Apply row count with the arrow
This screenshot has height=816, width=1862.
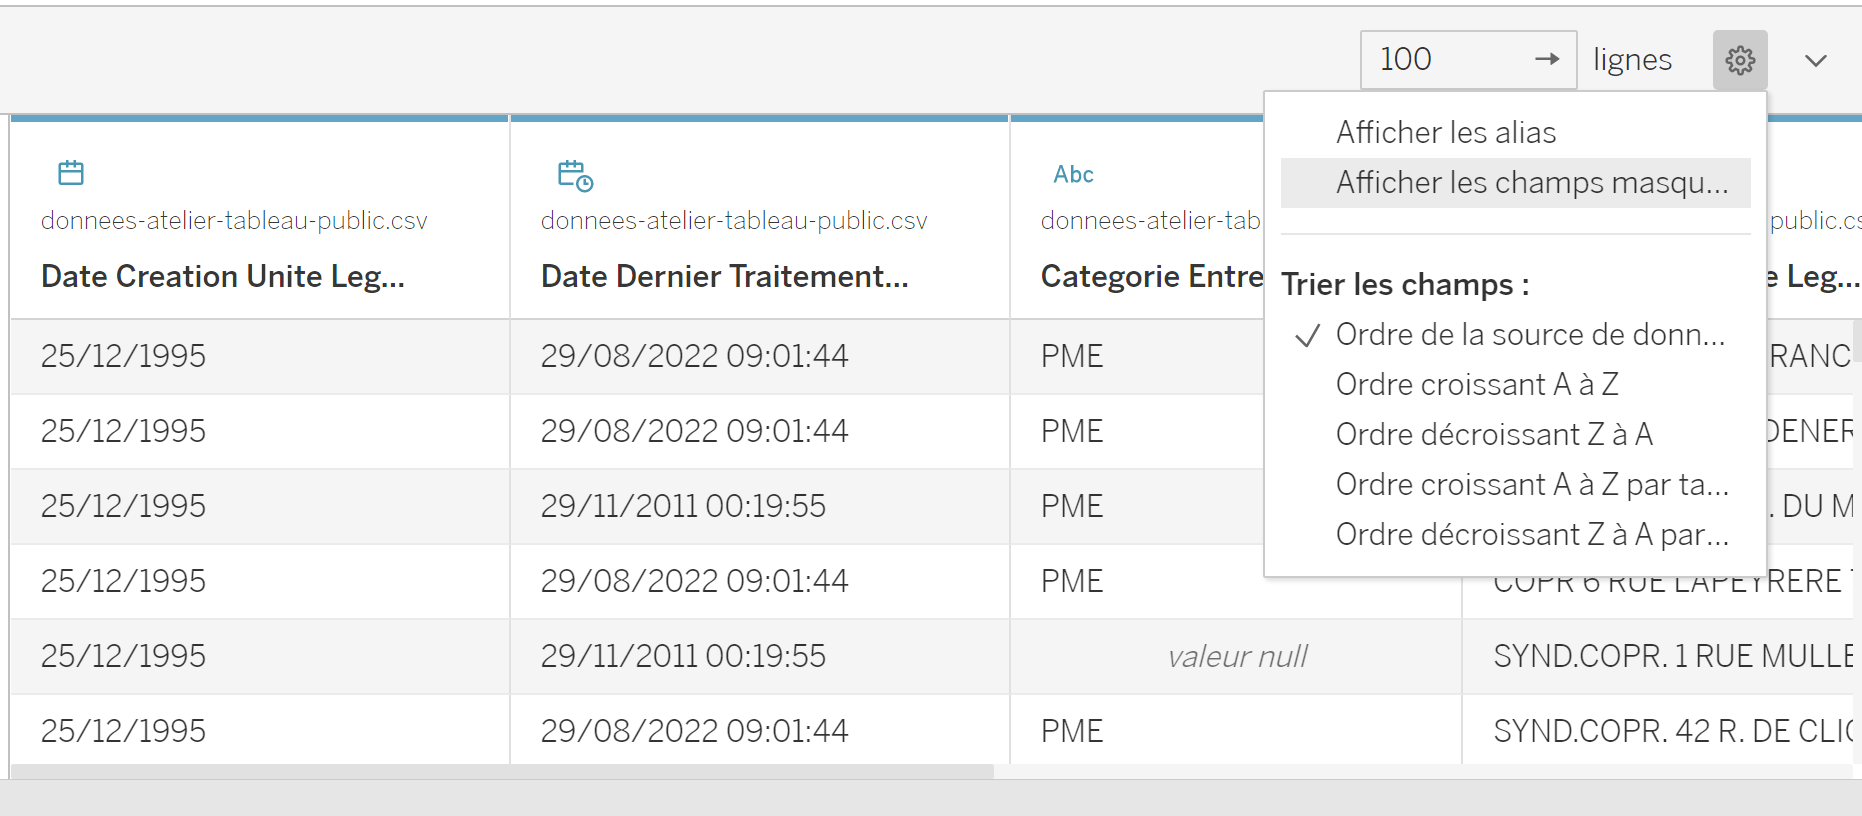tap(1547, 59)
